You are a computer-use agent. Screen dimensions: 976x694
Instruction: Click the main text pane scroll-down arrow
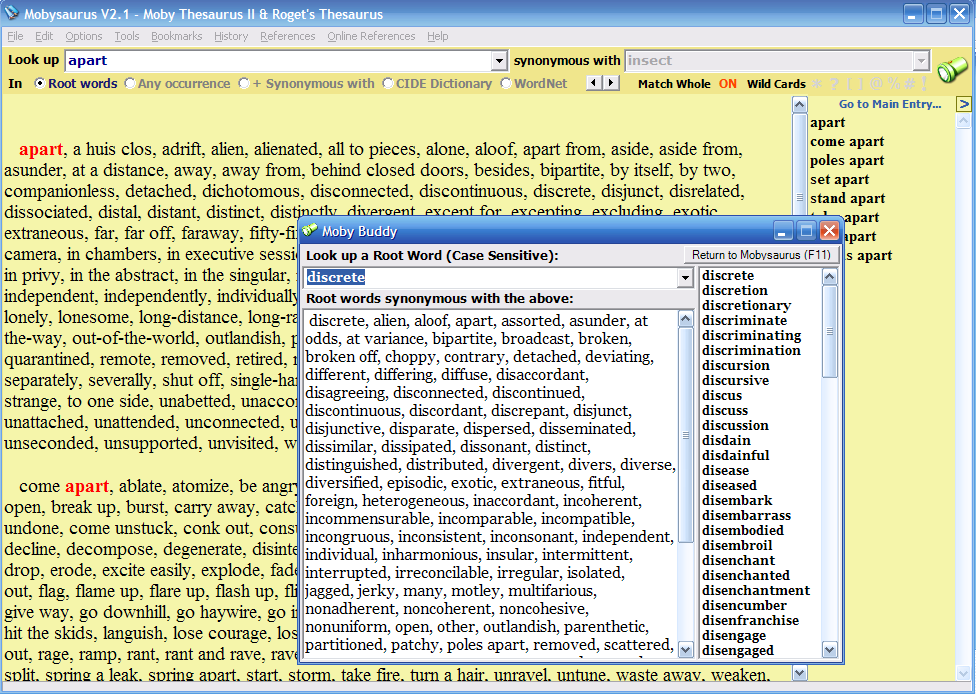800,673
